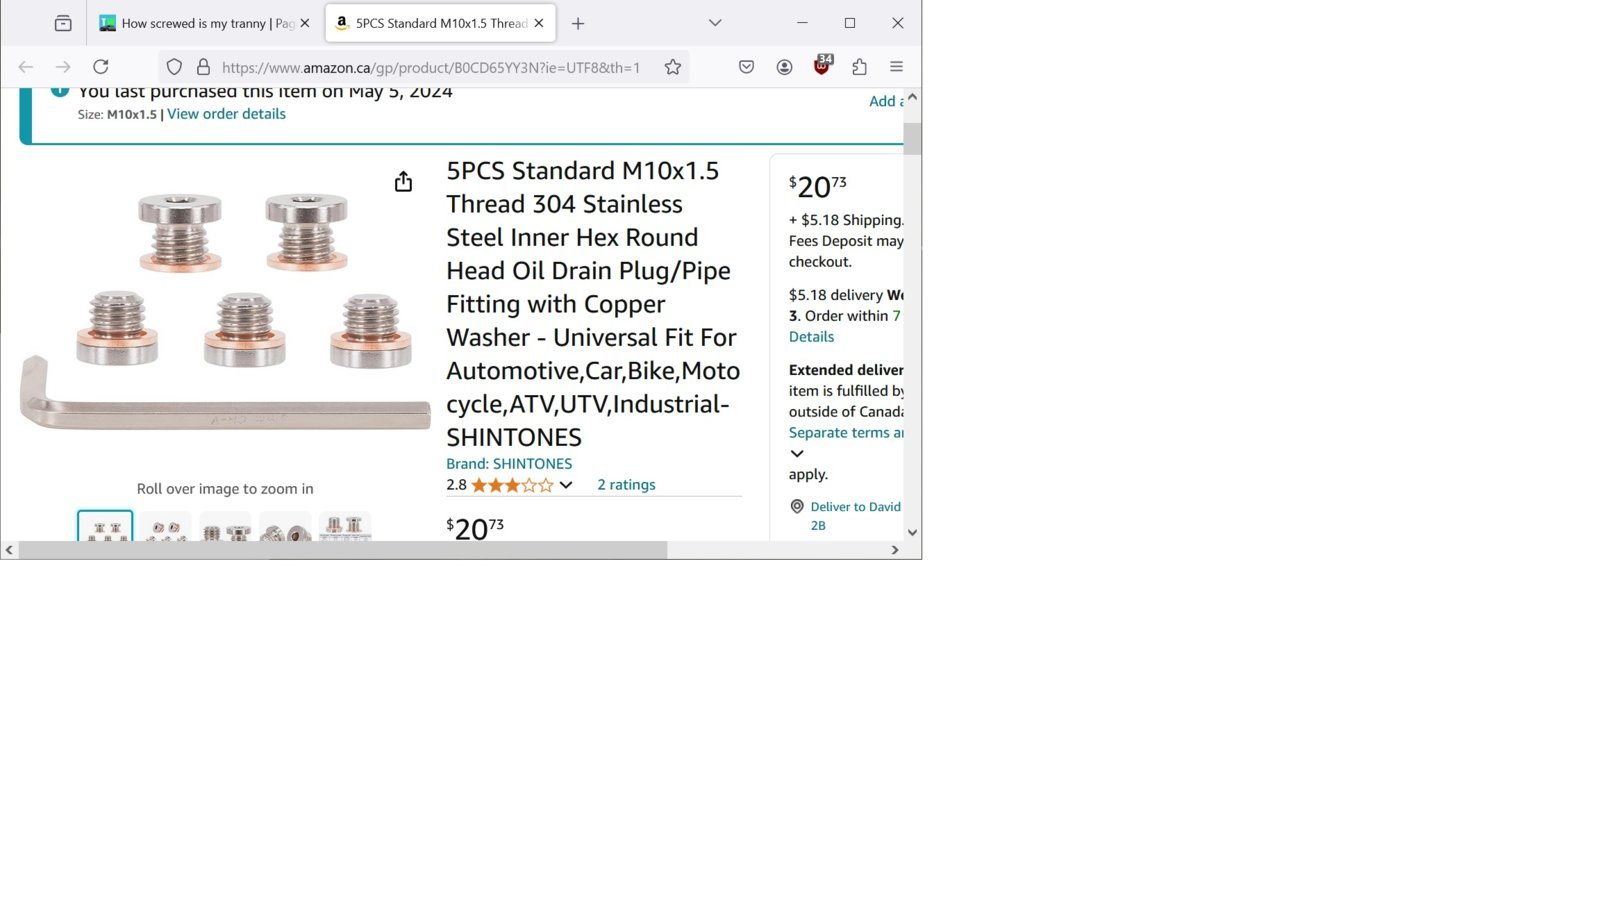Open Firefox account menu
1600x900 pixels.
(x=784, y=67)
